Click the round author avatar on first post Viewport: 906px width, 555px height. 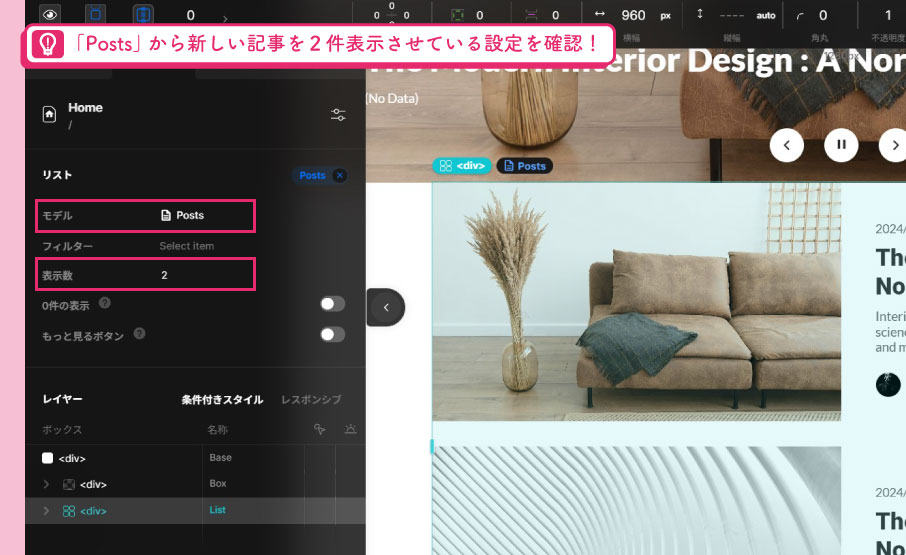[x=888, y=384]
